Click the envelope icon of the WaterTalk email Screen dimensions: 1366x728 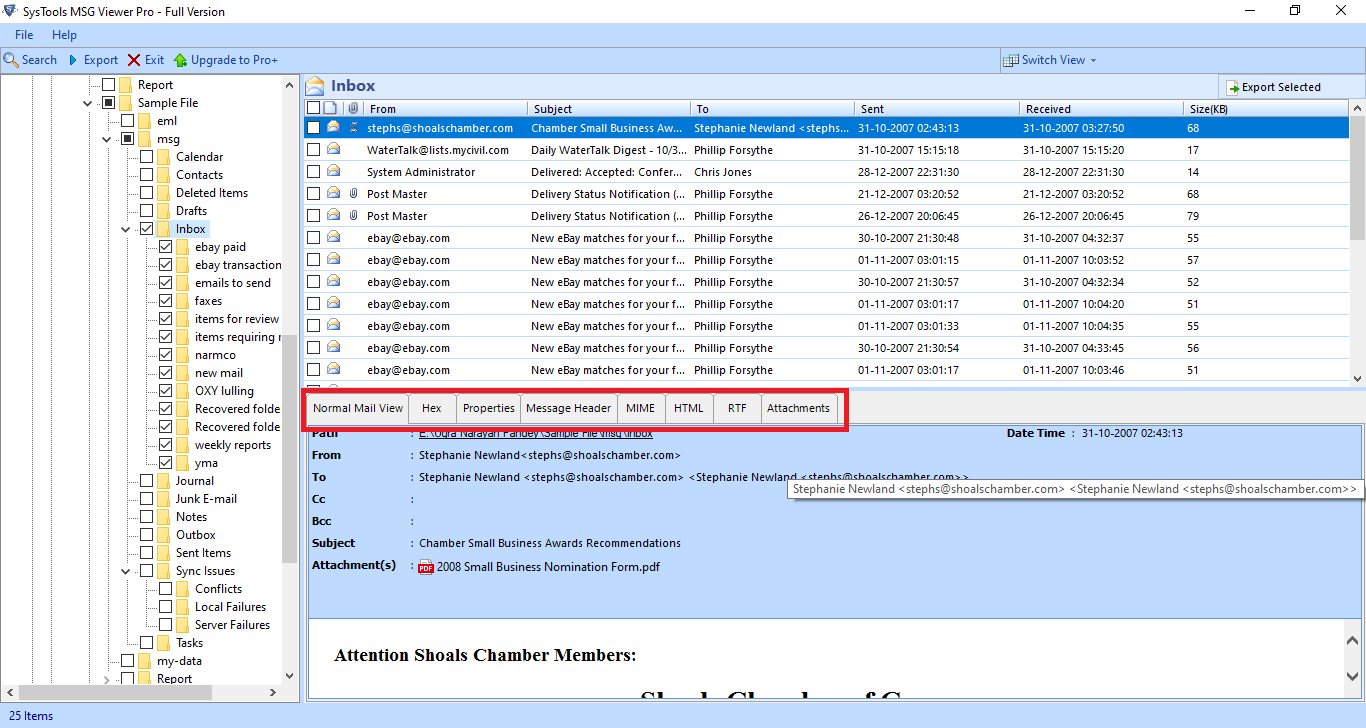pyautogui.click(x=333, y=150)
